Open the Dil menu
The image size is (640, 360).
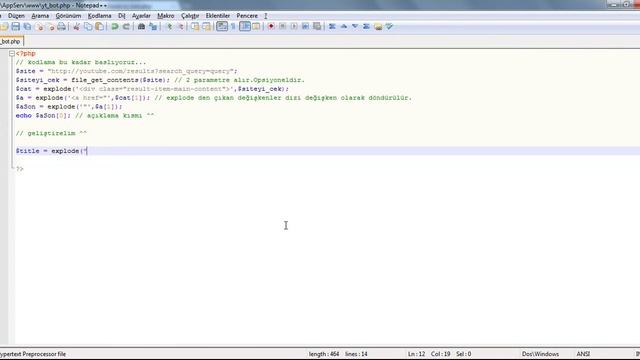122,16
